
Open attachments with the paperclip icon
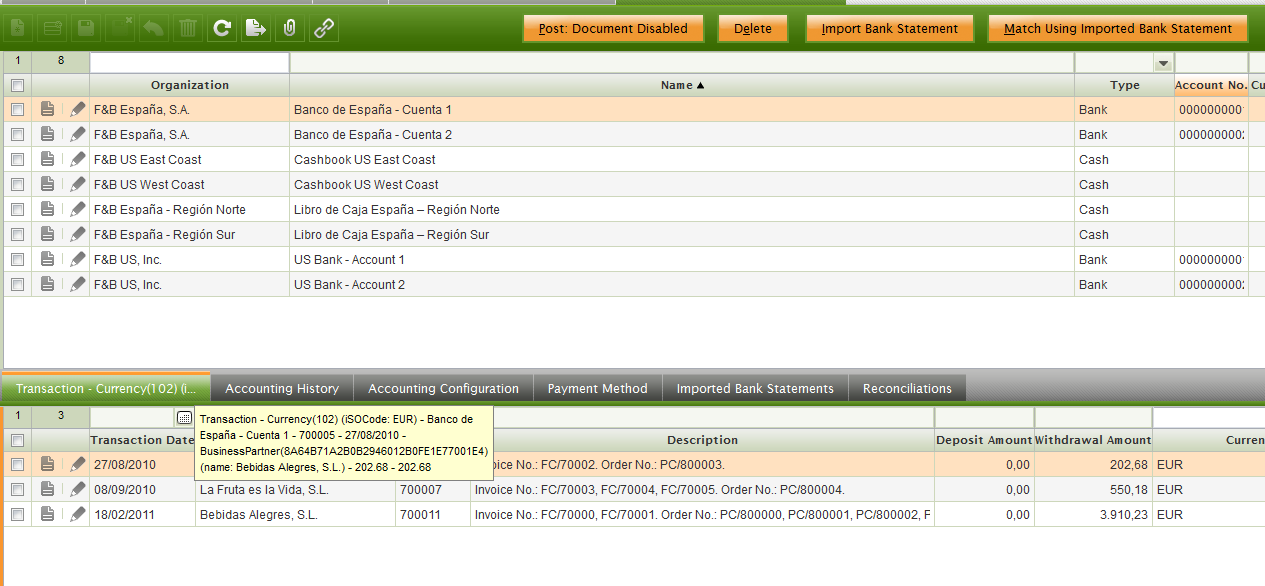pyautogui.click(x=289, y=28)
